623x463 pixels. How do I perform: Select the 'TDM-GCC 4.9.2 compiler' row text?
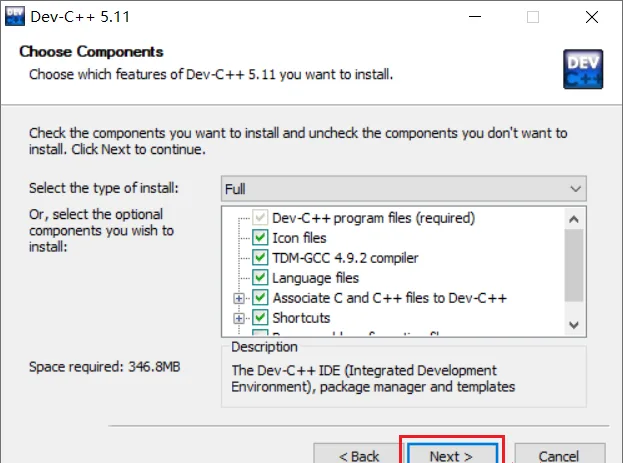[x=345, y=258]
